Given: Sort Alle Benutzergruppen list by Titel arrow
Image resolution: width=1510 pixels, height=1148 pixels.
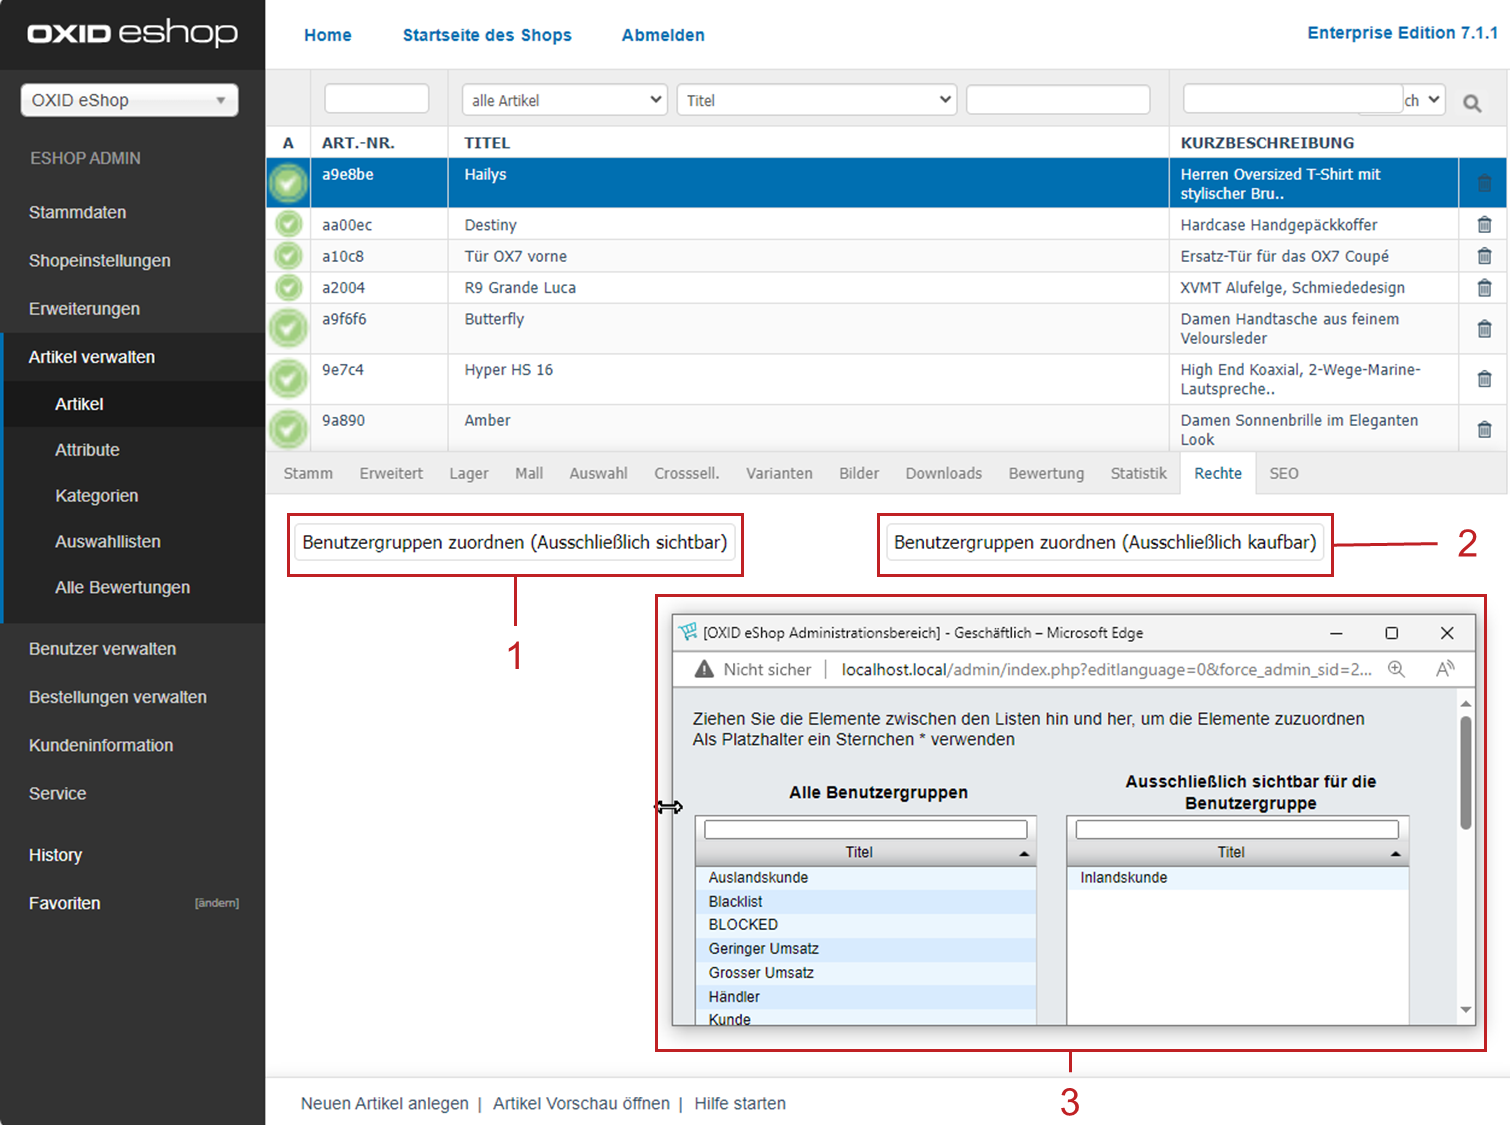Looking at the screenshot, I should 1024,853.
